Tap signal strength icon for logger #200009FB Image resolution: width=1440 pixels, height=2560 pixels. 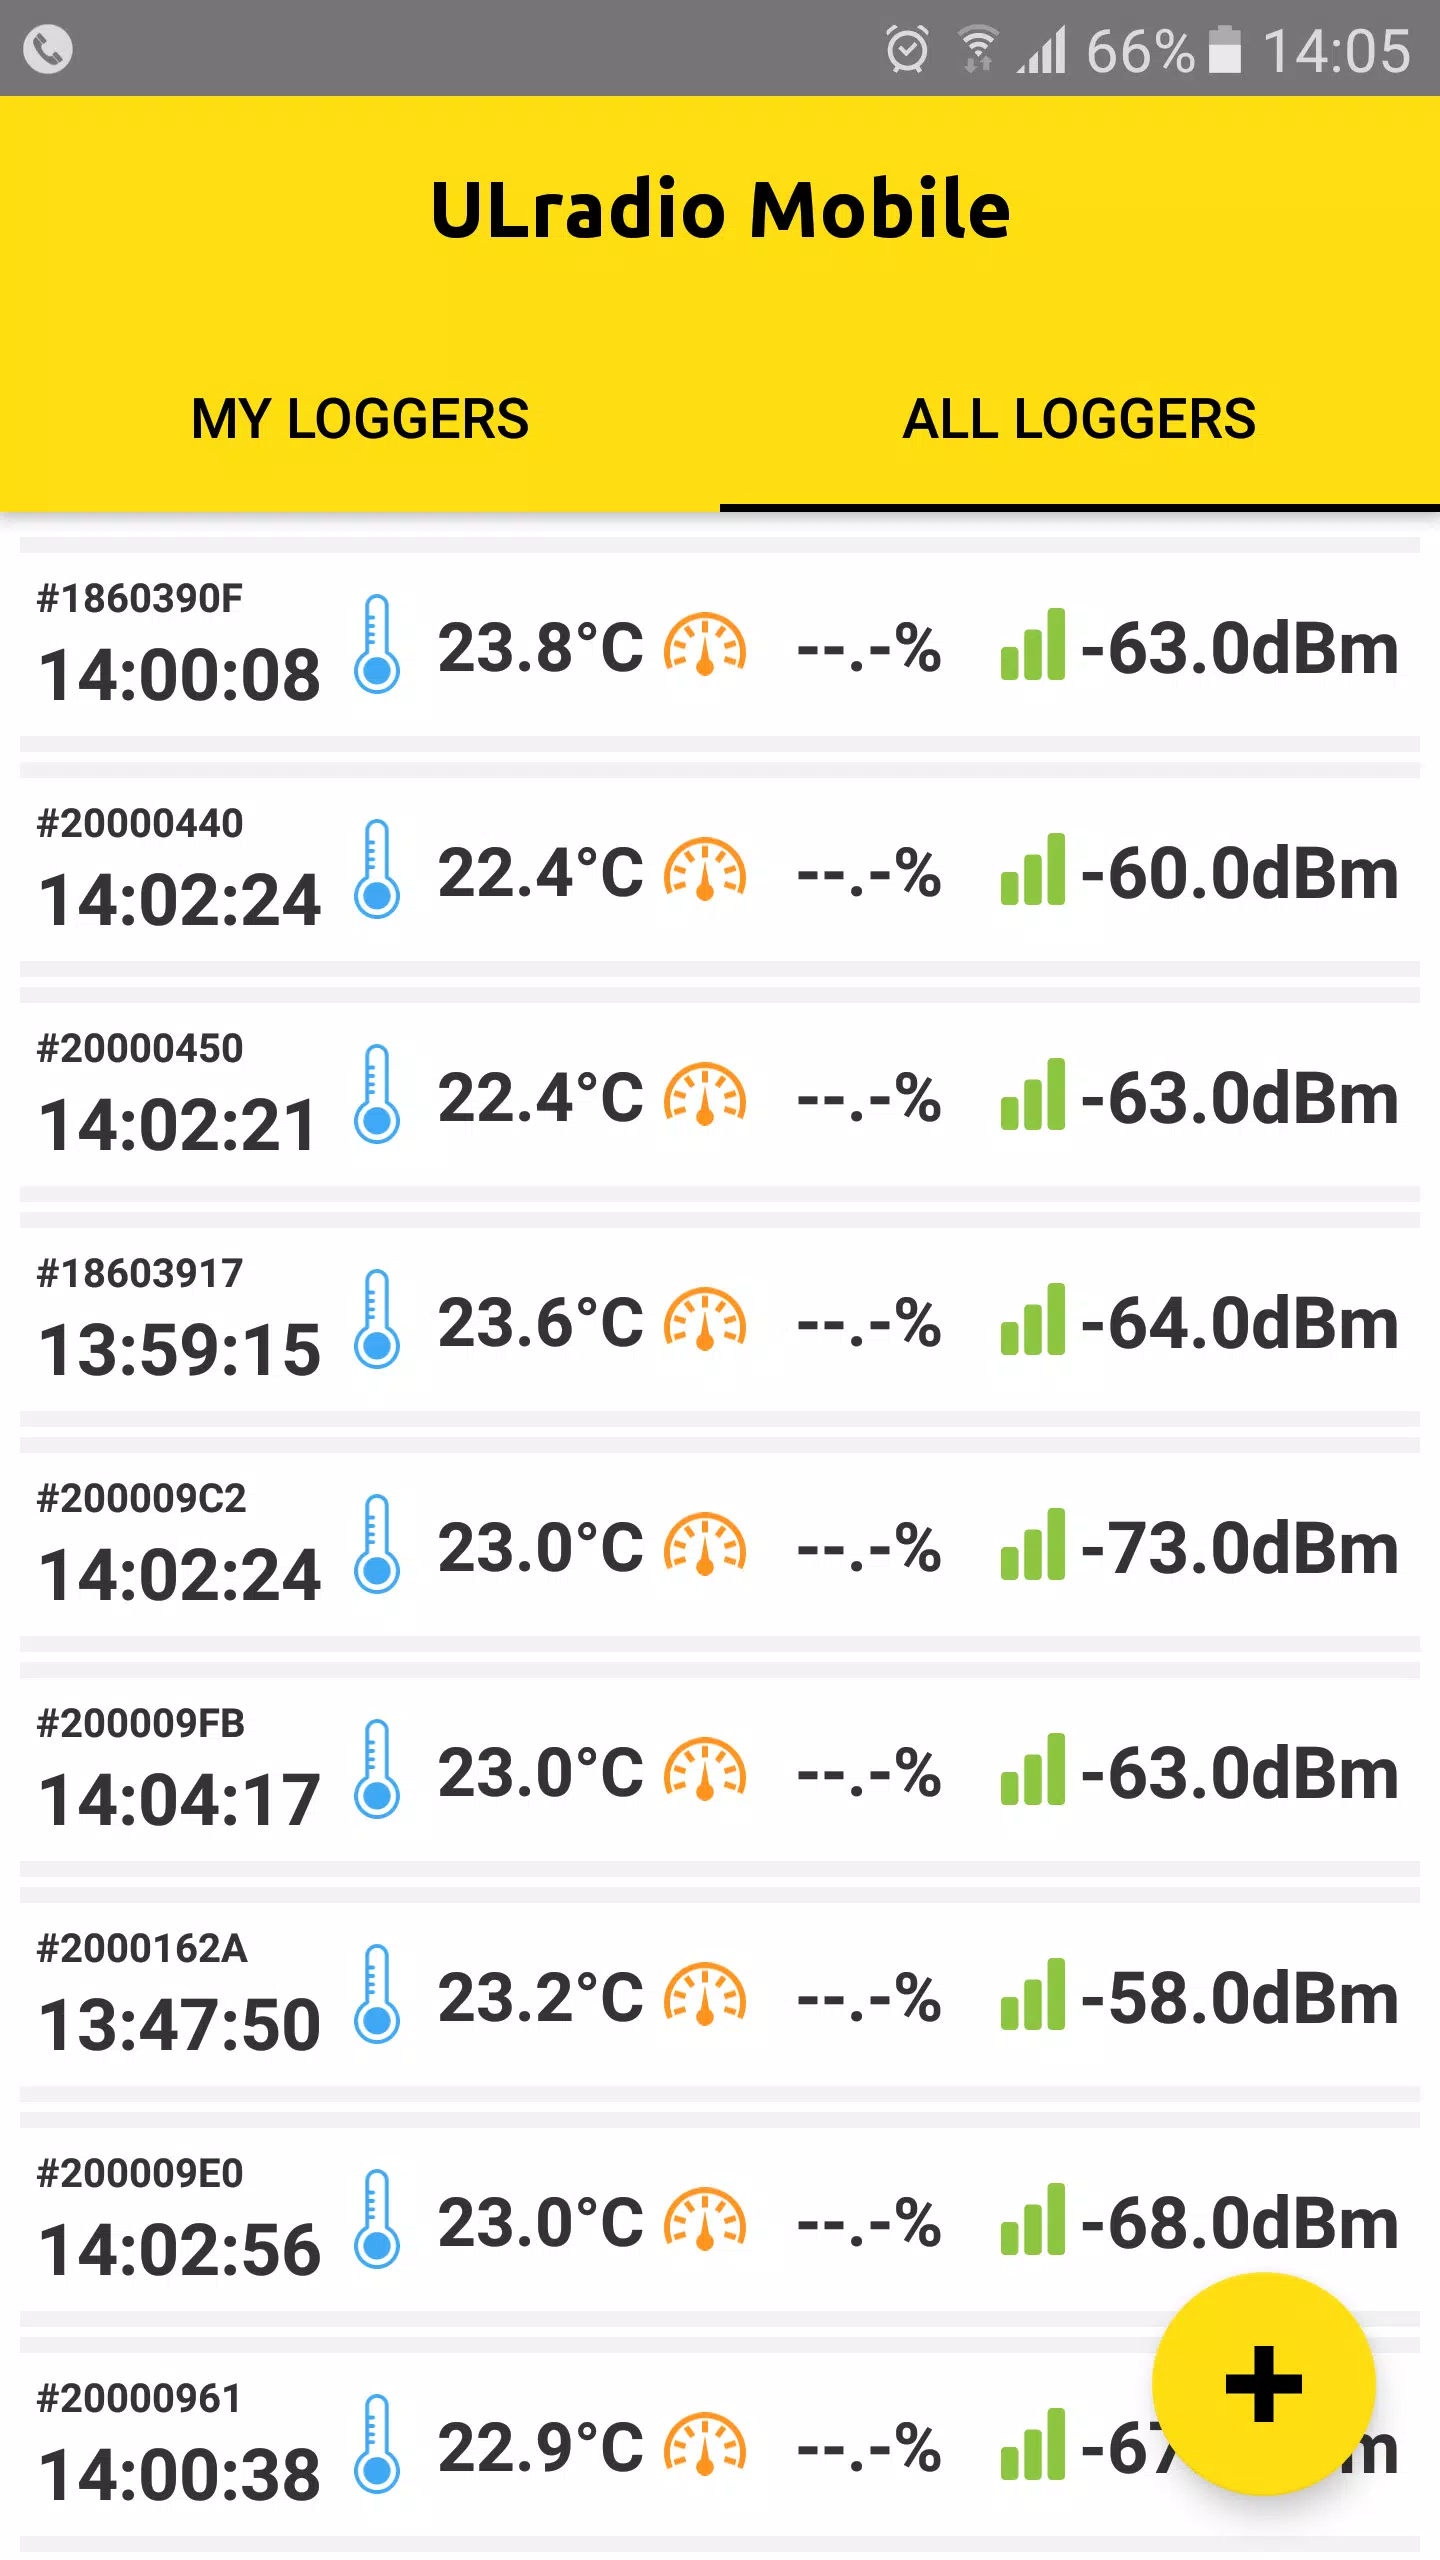[1033, 1770]
